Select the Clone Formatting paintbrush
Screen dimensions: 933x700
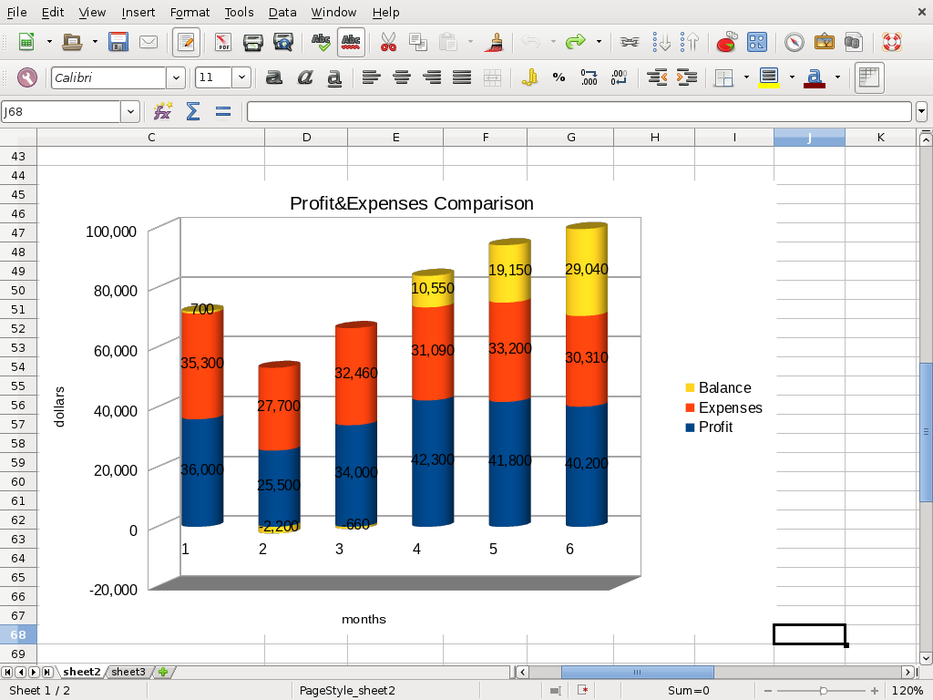click(493, 42)
